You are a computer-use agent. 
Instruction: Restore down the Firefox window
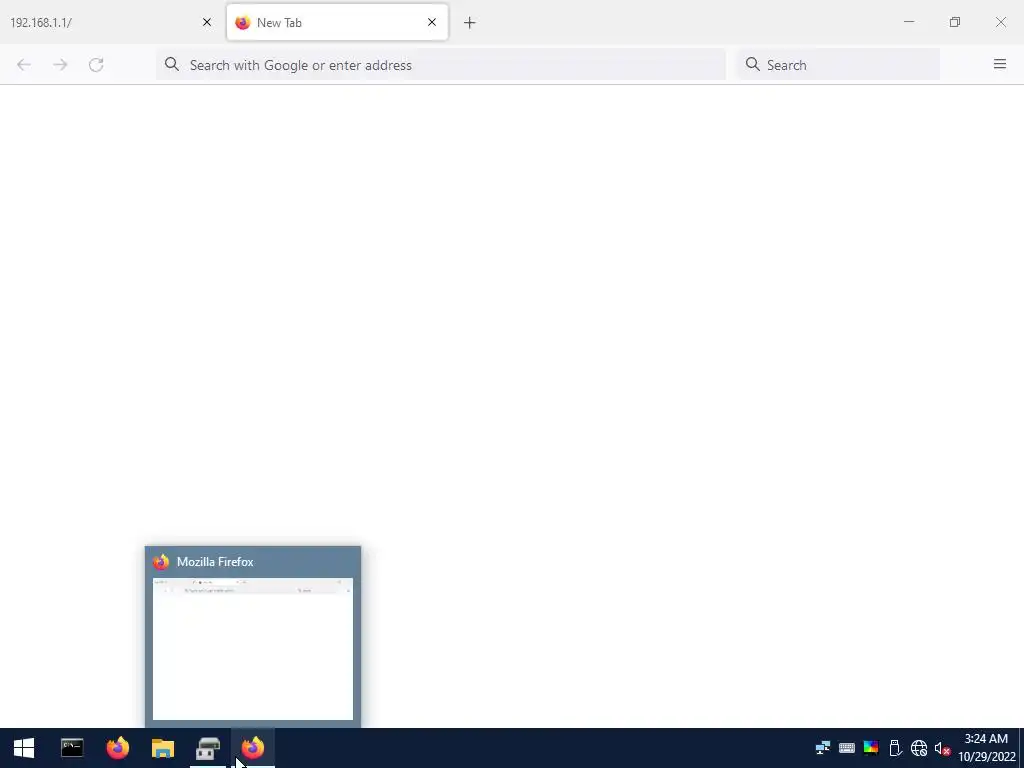pyautogui.click(x=955, y=22)
